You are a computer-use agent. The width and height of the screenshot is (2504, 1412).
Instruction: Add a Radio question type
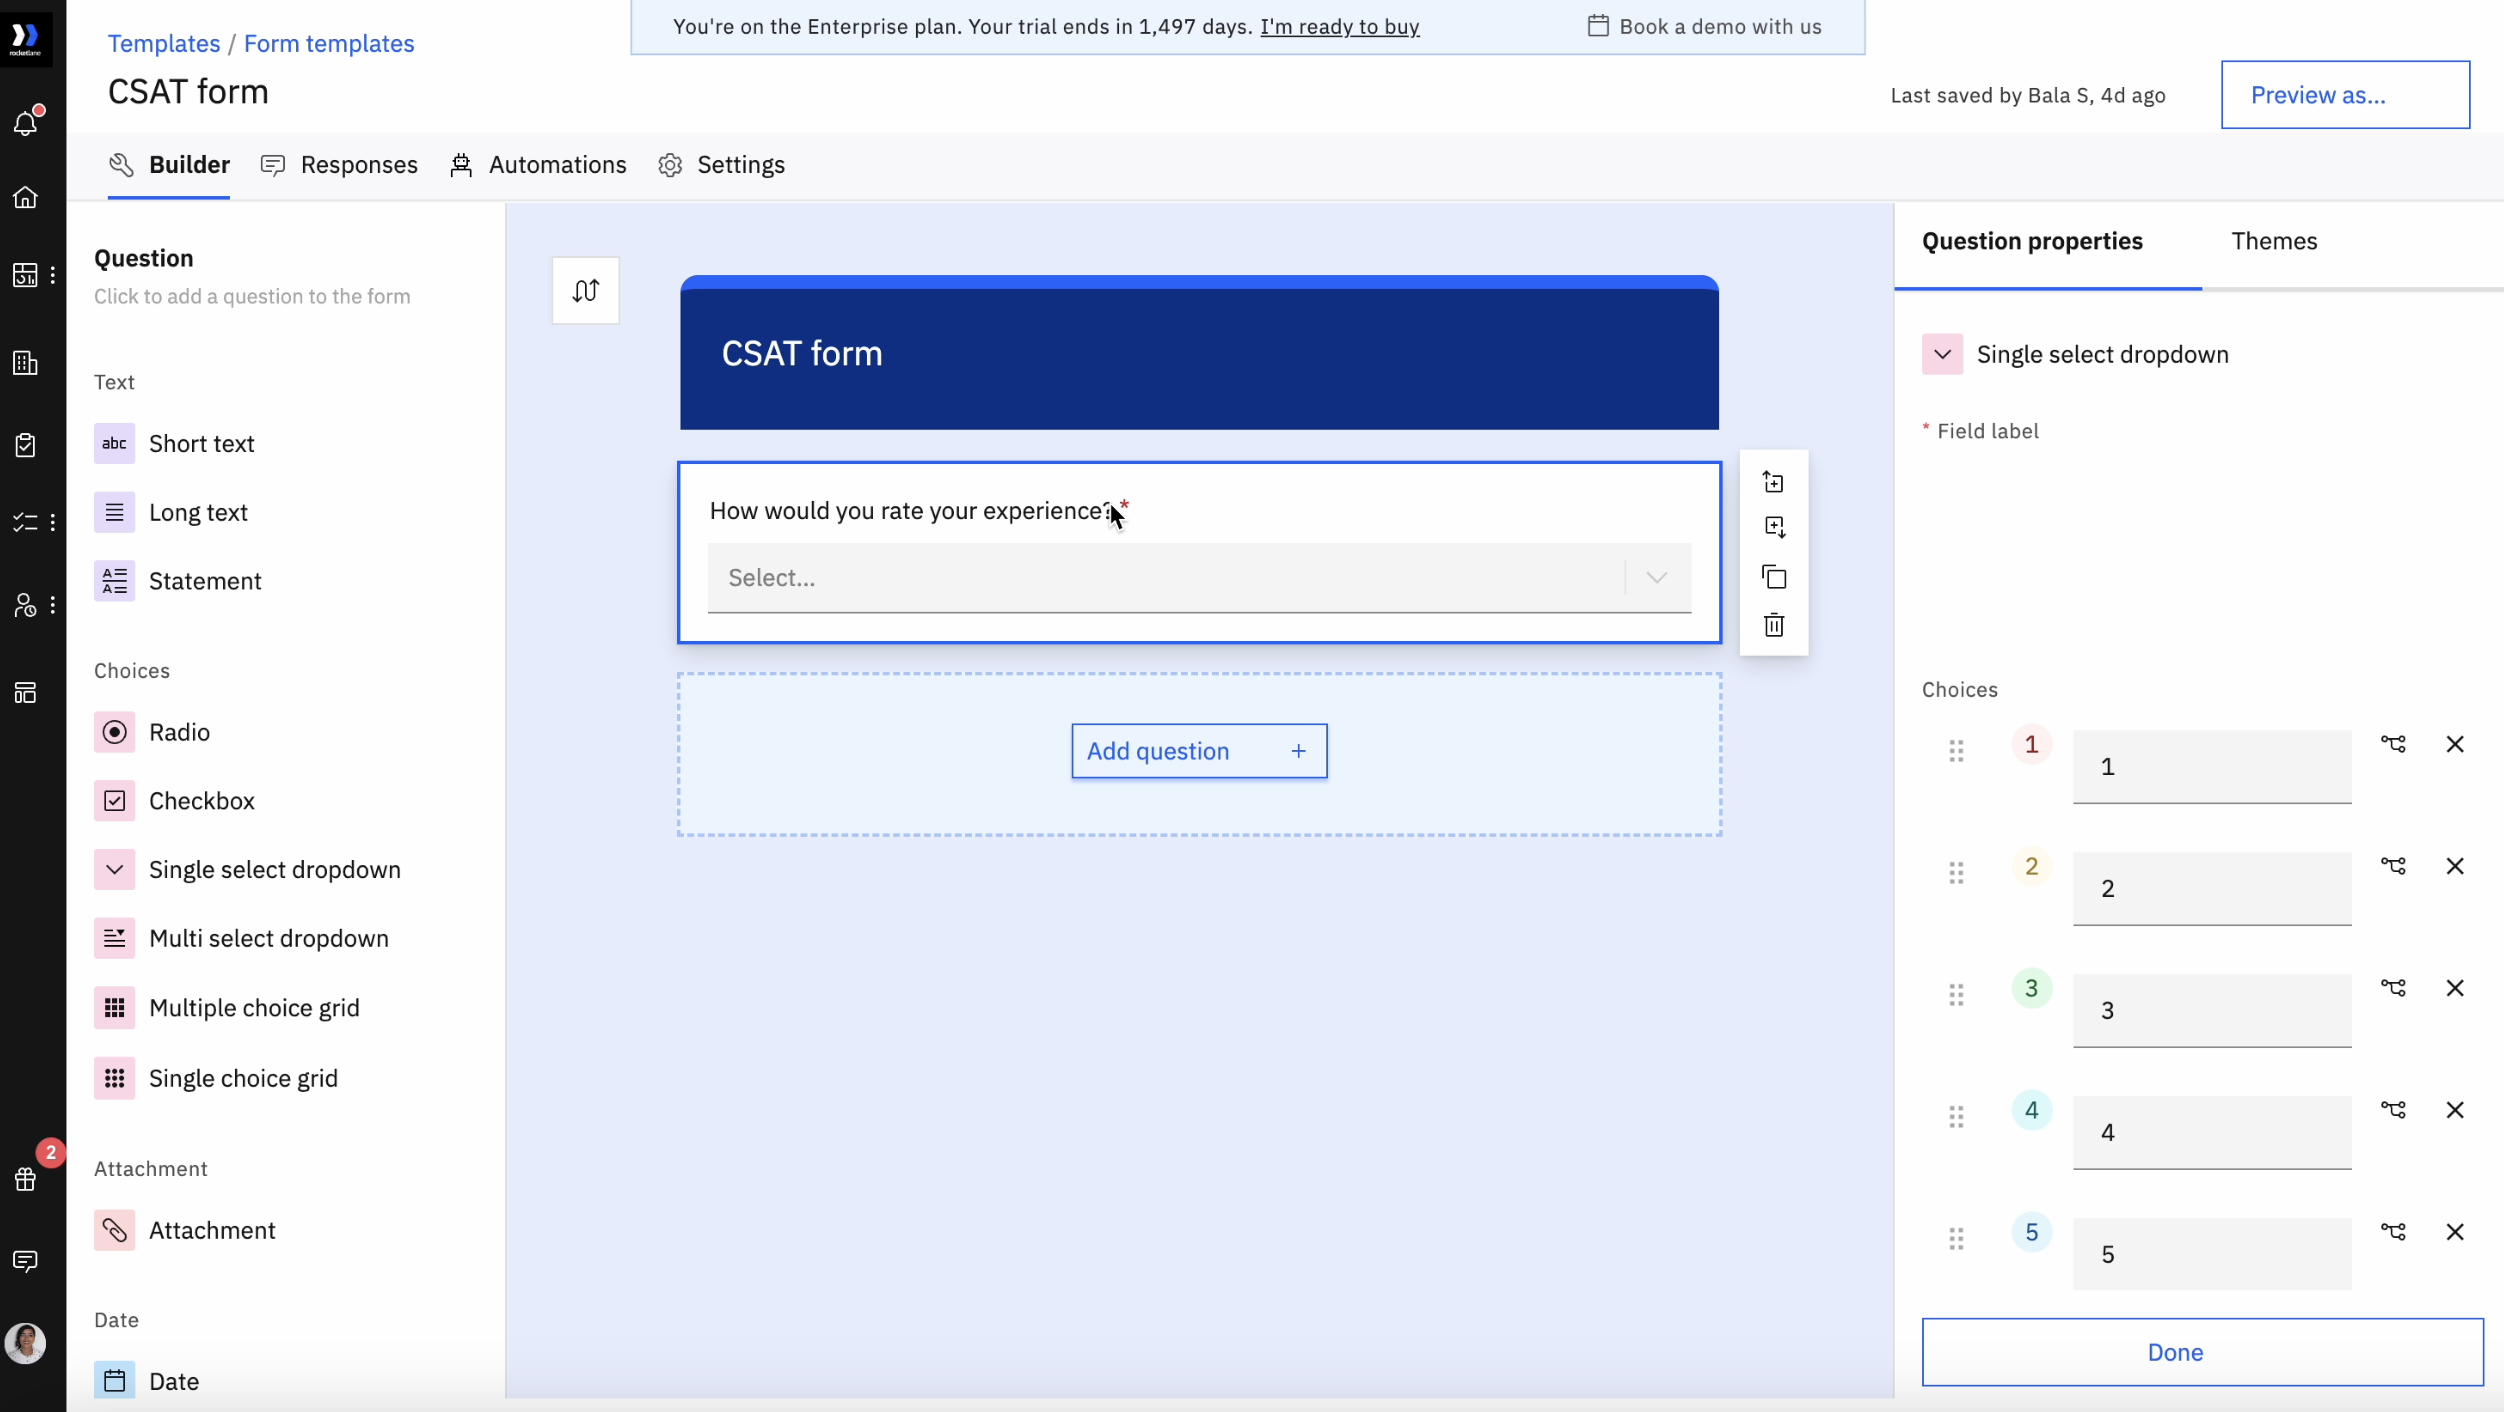(x=179, y=732)
